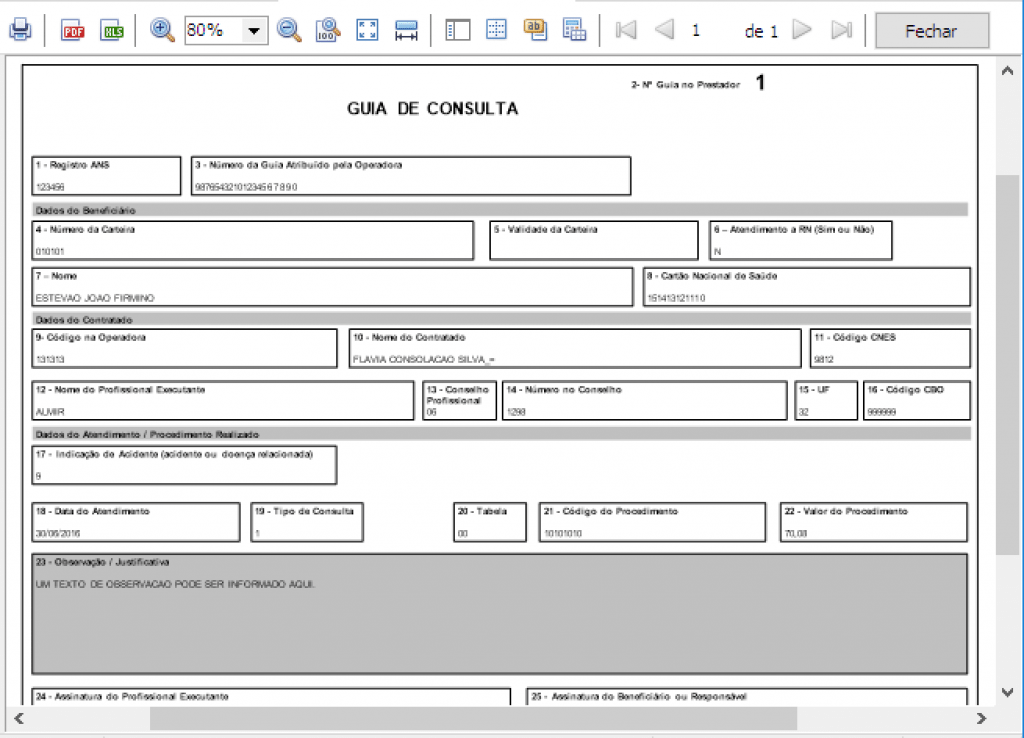Open the zoom level dropdown arrow
This screenshot has height=738, width=1024.
tap(254, 31)
